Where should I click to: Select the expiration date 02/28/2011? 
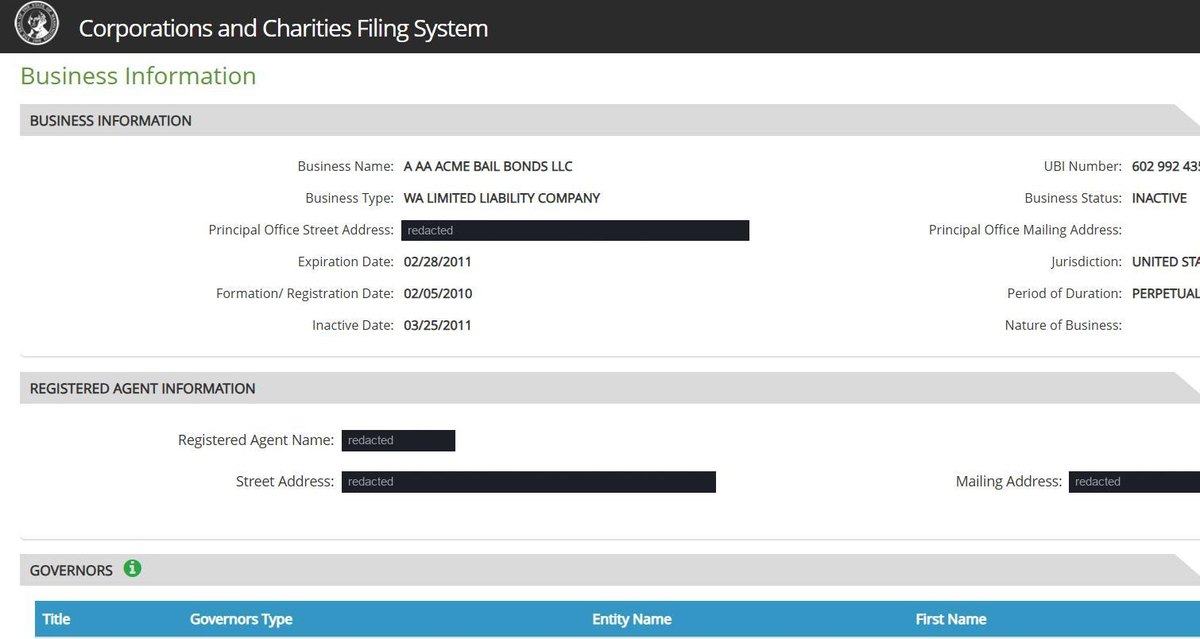click(x=438, y=262)
